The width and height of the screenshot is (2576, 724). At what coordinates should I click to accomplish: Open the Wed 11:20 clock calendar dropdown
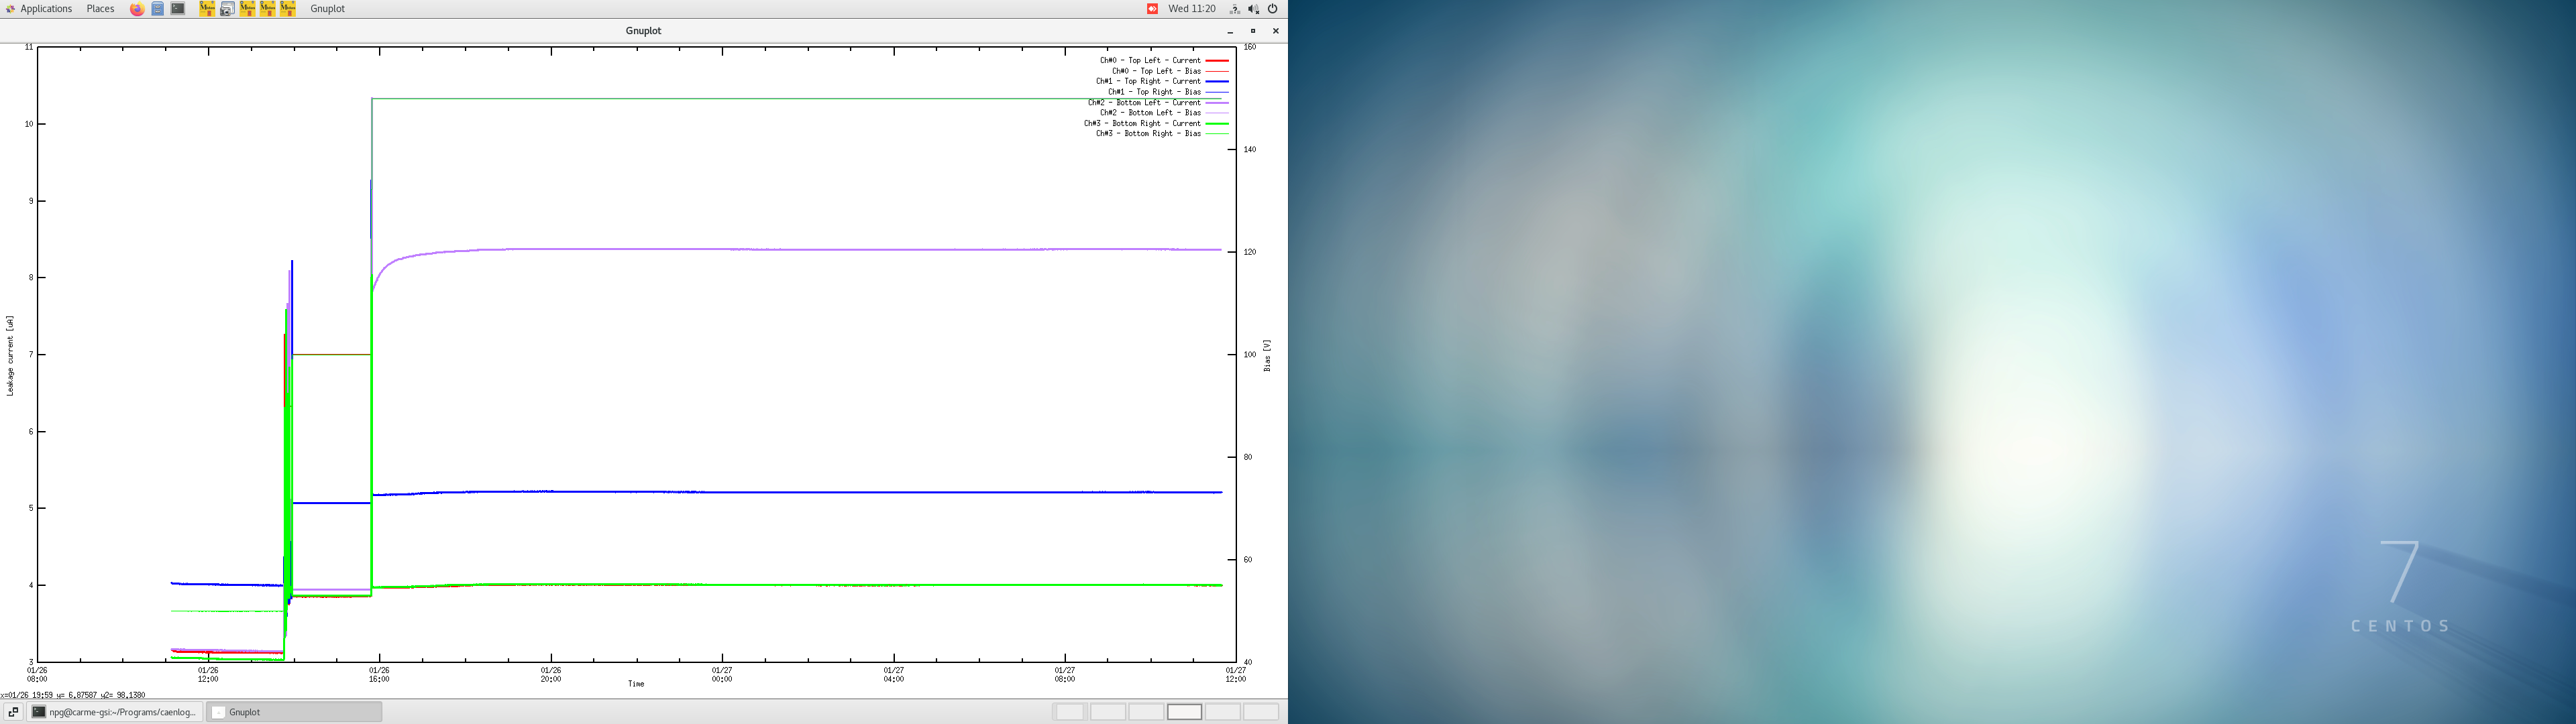click(1192, 9)
